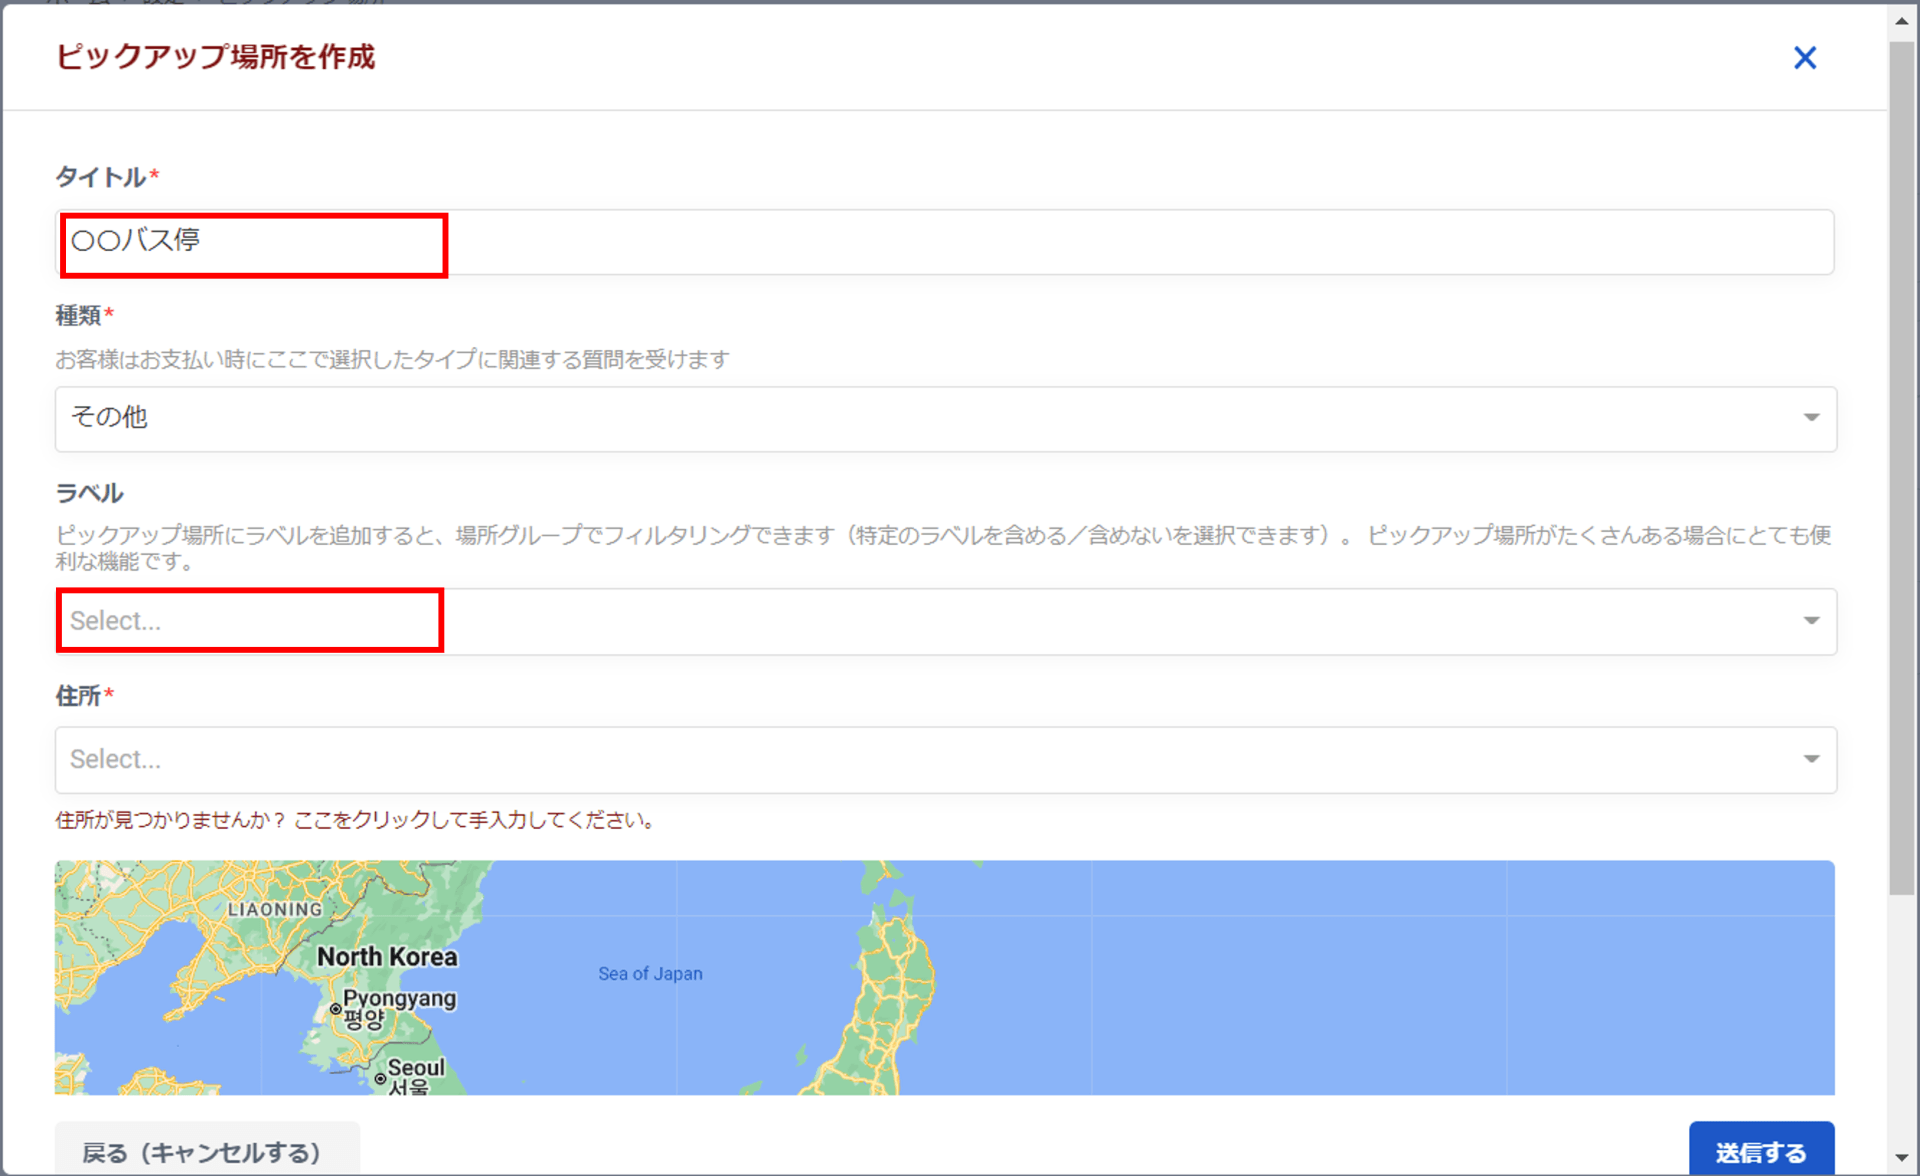Click Pyongyang marker on the map
This screenshot has width=1920, height=1176.
[336, 1009]
